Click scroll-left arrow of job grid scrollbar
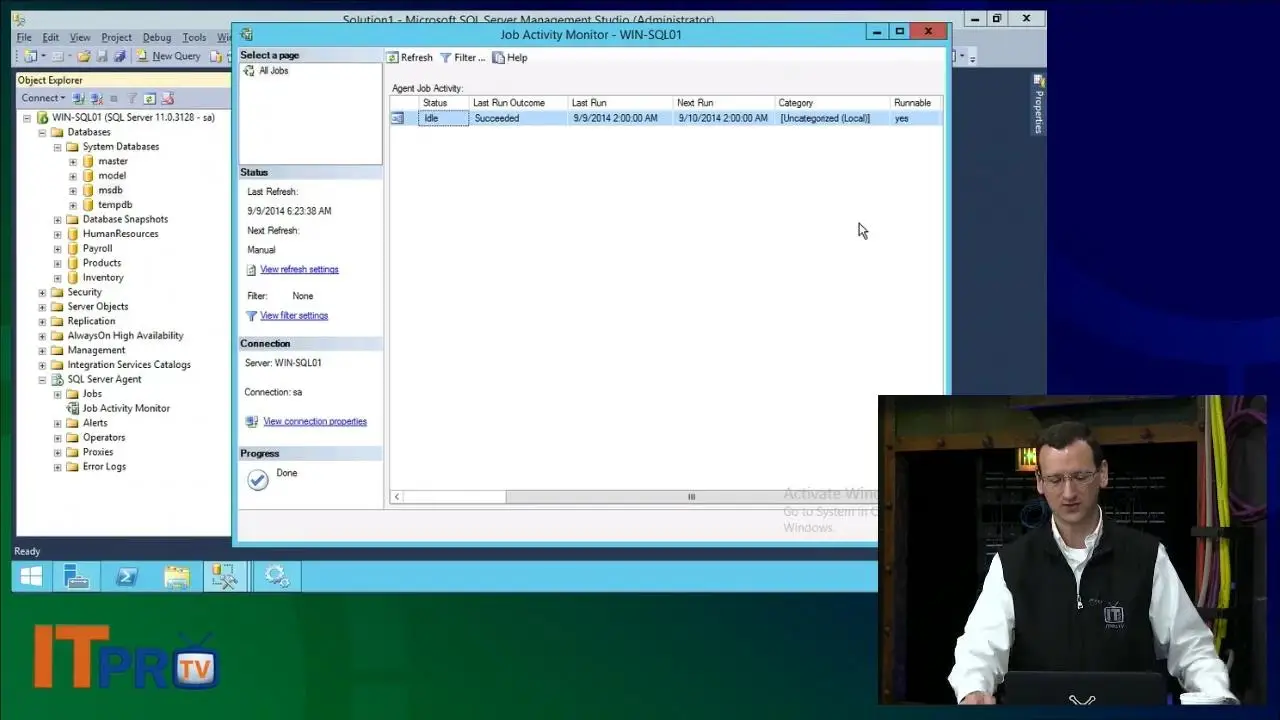This screenshot has height=720, width=1280. tap(397, 497)
